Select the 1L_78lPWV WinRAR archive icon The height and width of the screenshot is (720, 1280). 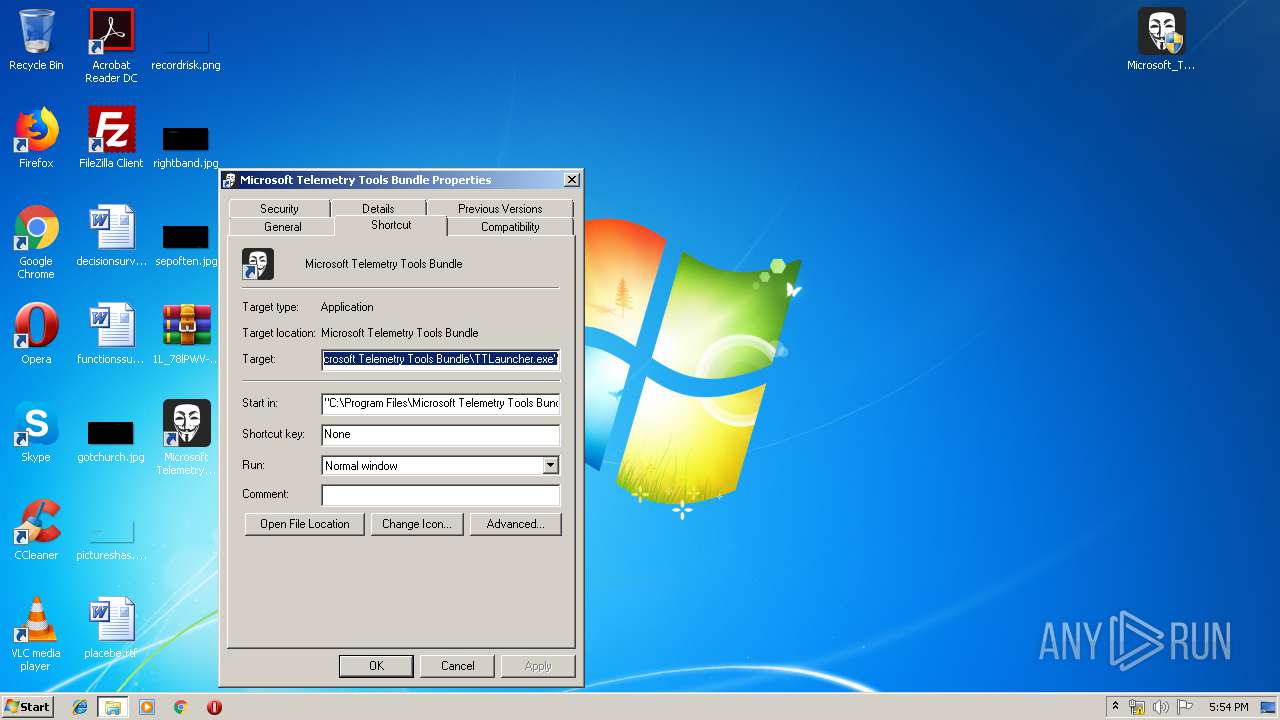tap(186, 334)
